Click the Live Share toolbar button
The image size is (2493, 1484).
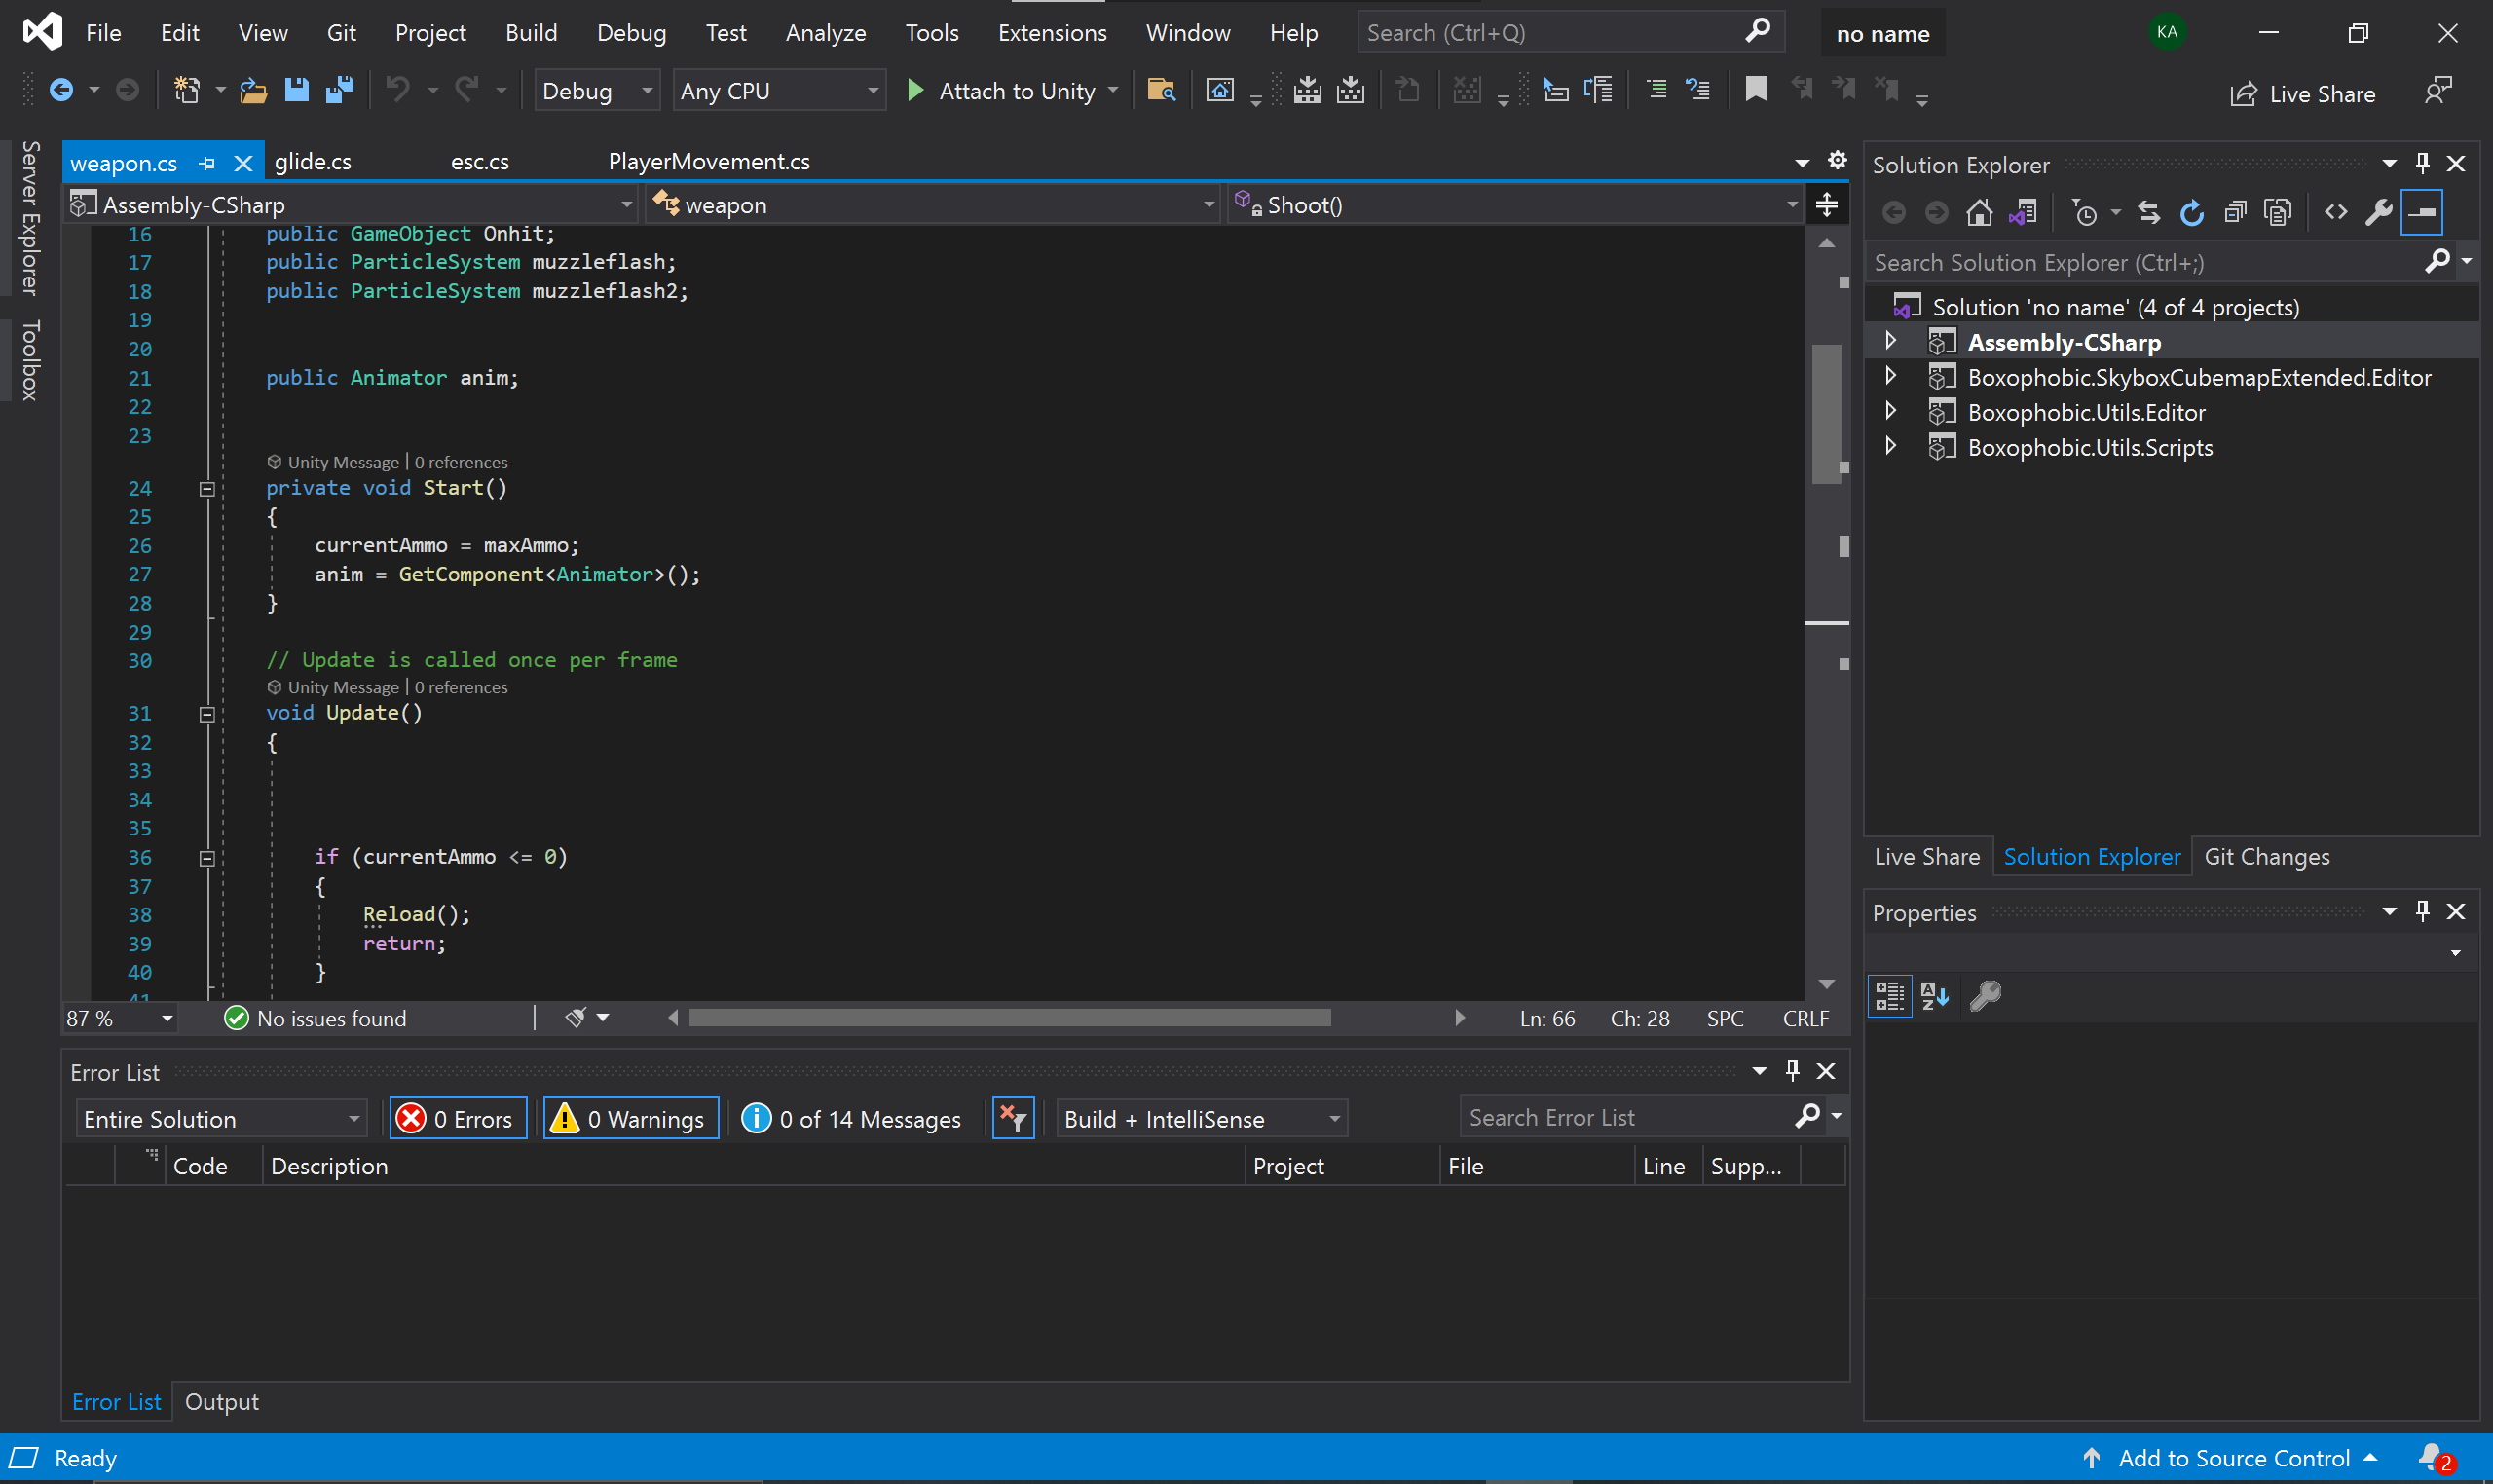[2302, 94]
